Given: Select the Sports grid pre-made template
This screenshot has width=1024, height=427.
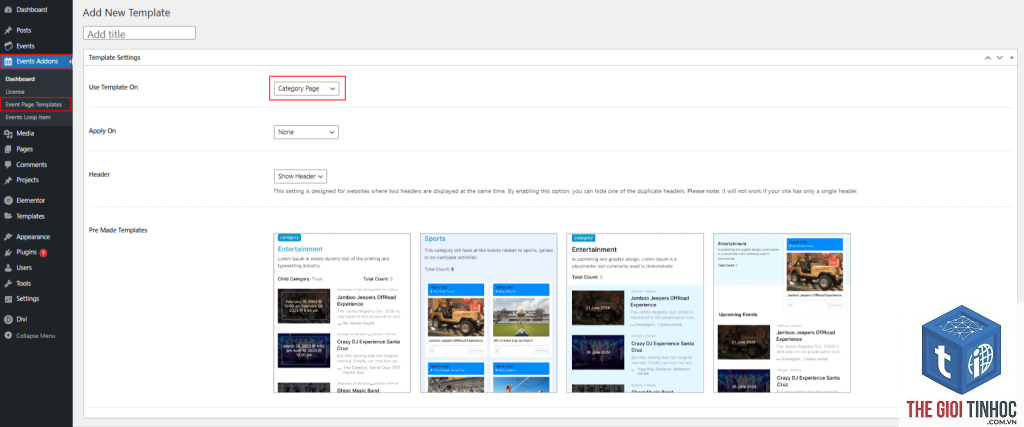Looking at the screenshot, I should (488, 313).
